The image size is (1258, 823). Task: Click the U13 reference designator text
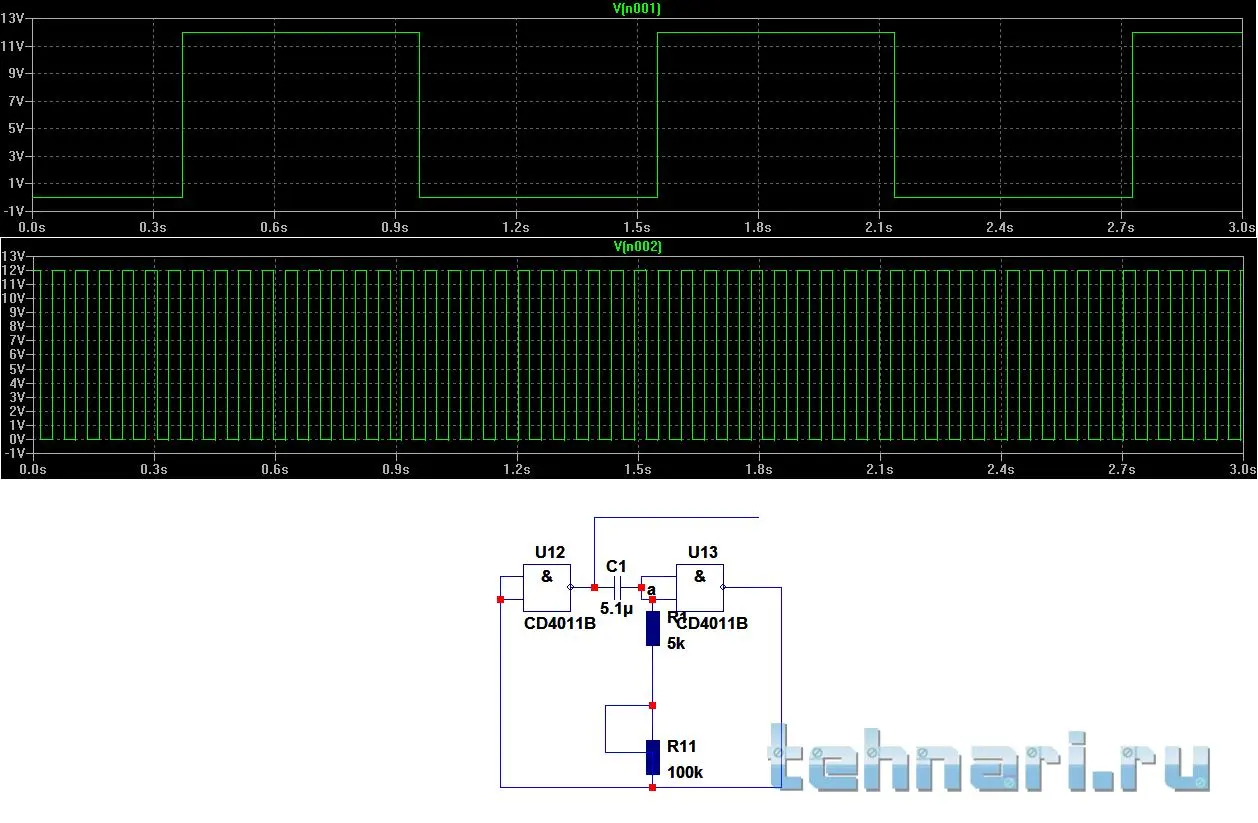tap(703, 552)
